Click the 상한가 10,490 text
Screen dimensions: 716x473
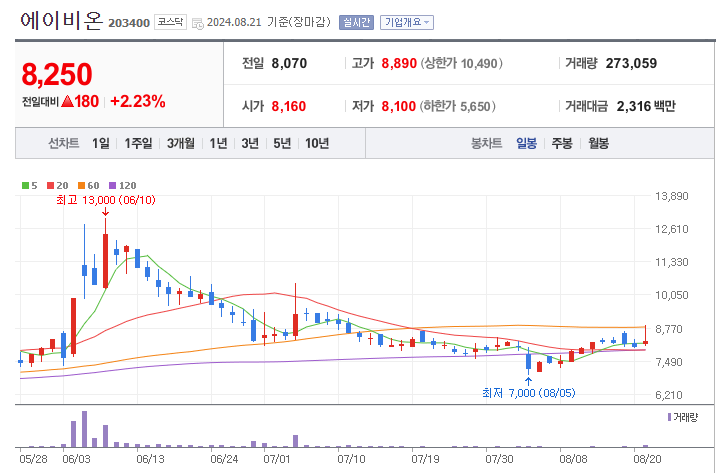(461, 63)
